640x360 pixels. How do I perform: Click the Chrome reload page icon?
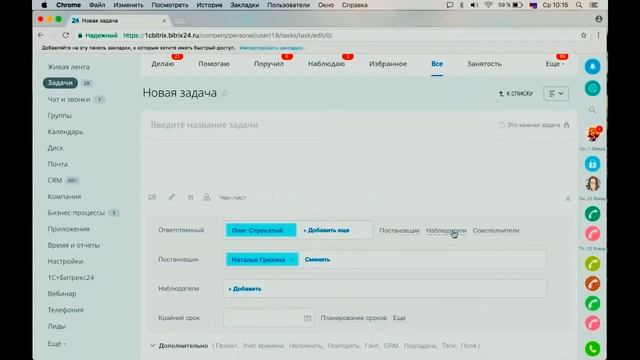[66, 36]
